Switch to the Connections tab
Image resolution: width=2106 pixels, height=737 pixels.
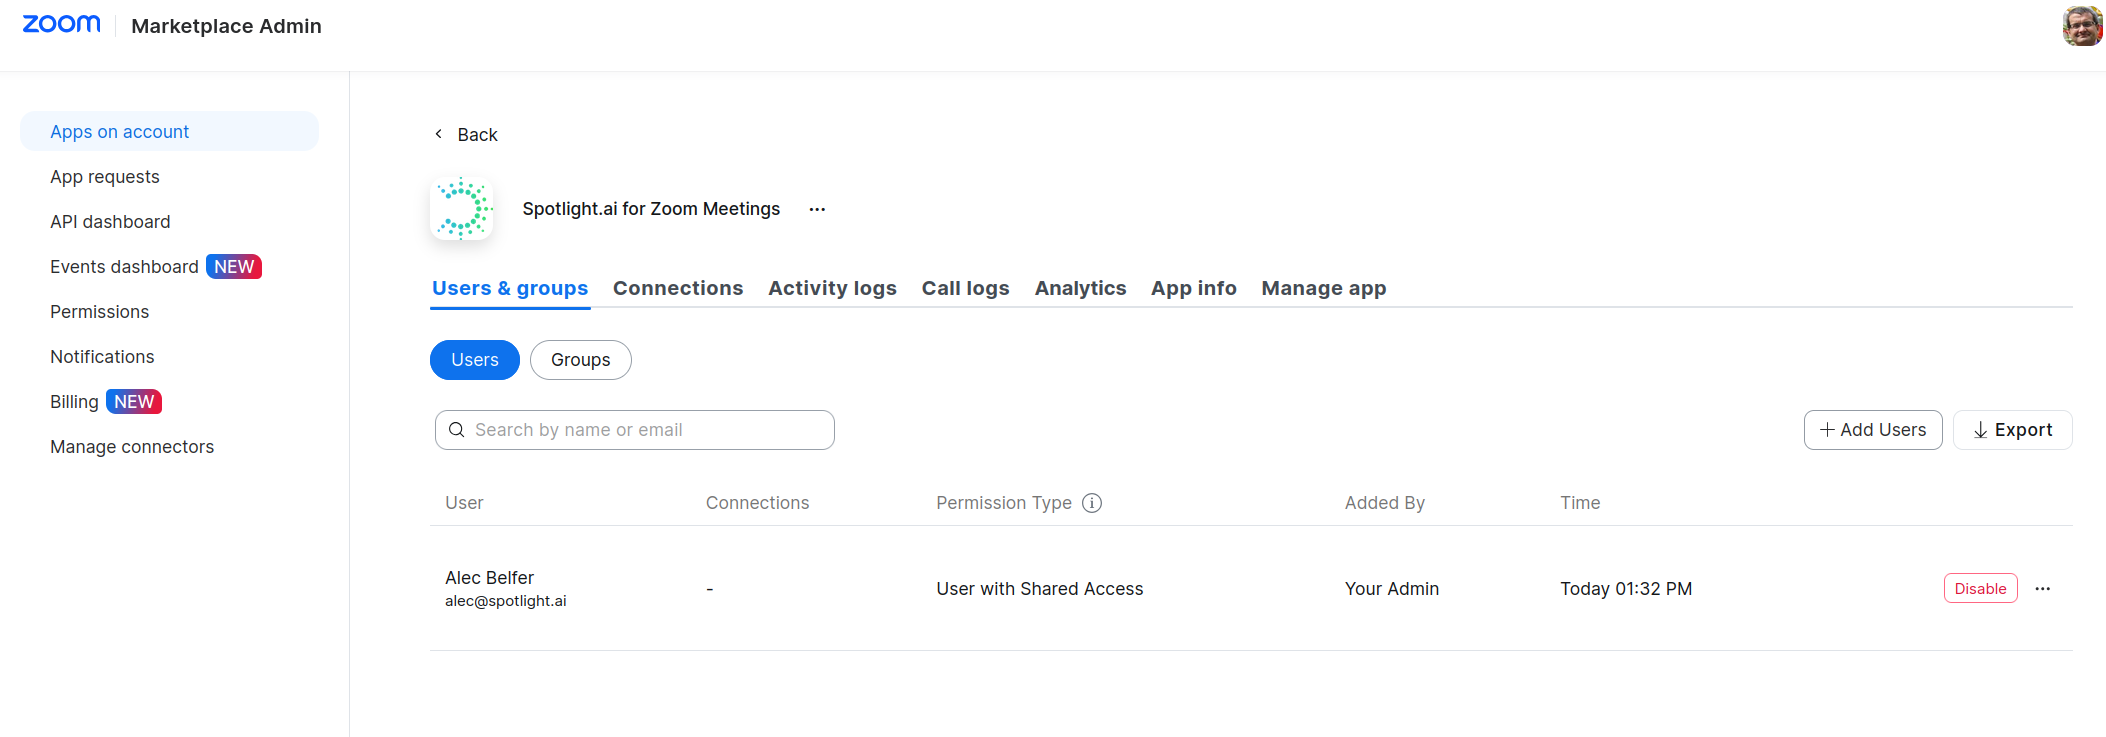point(678,288)
